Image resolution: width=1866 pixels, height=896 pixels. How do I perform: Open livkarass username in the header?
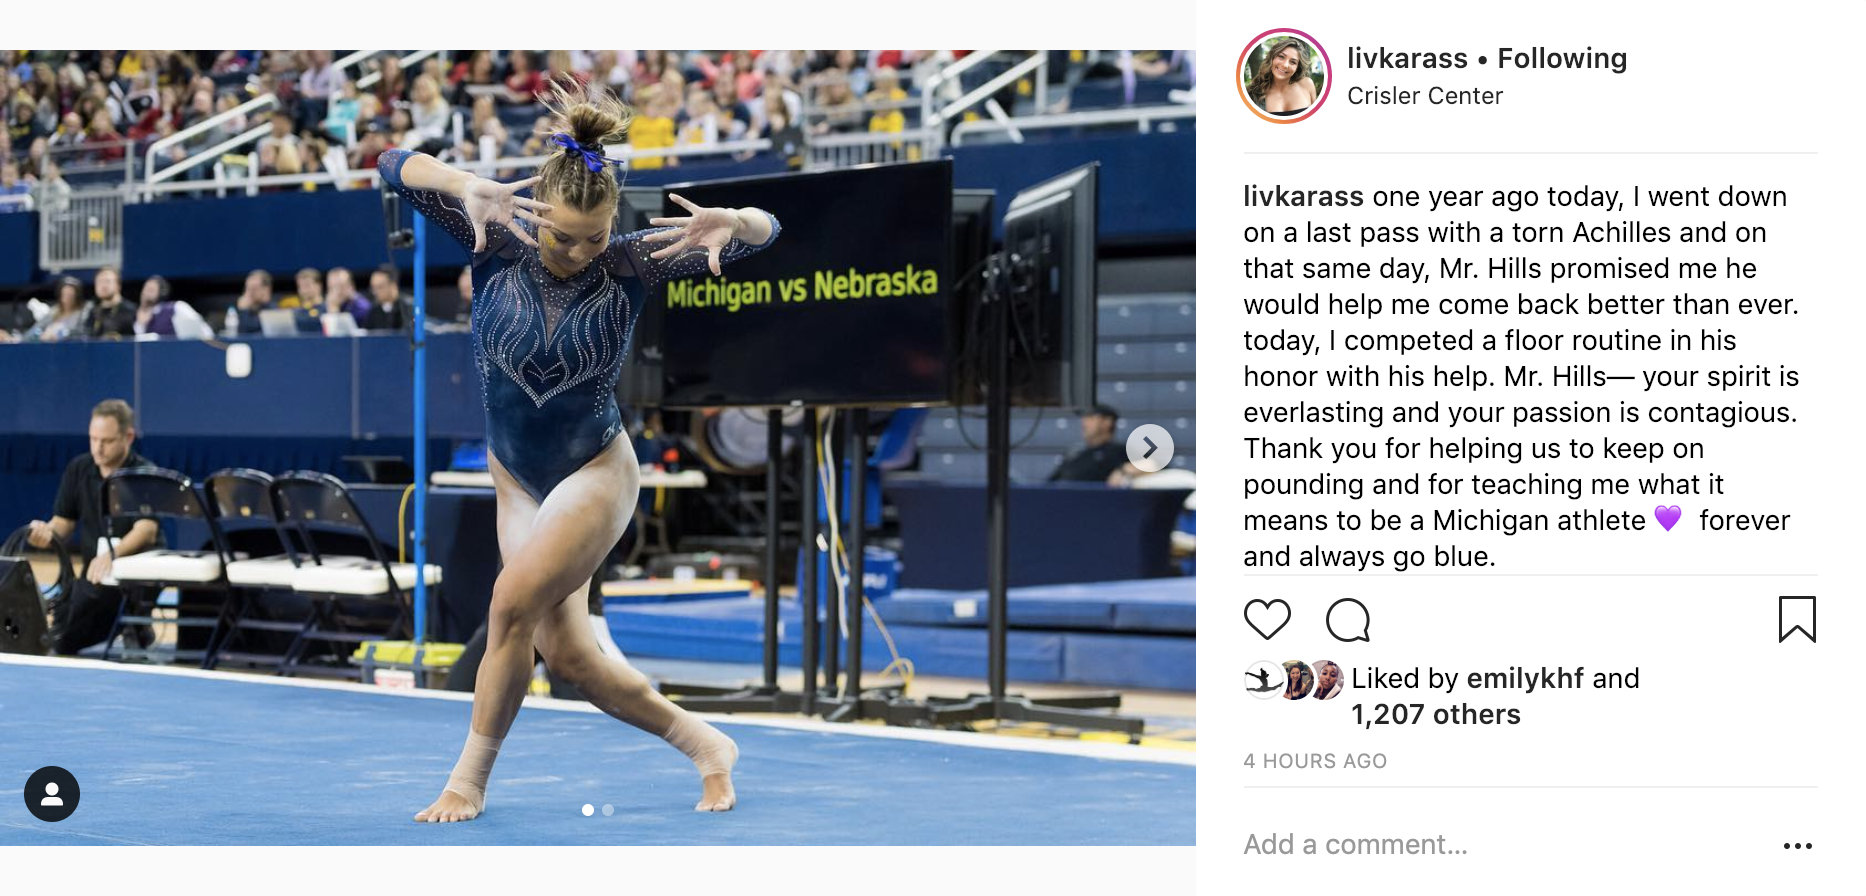click(1407, 59)
